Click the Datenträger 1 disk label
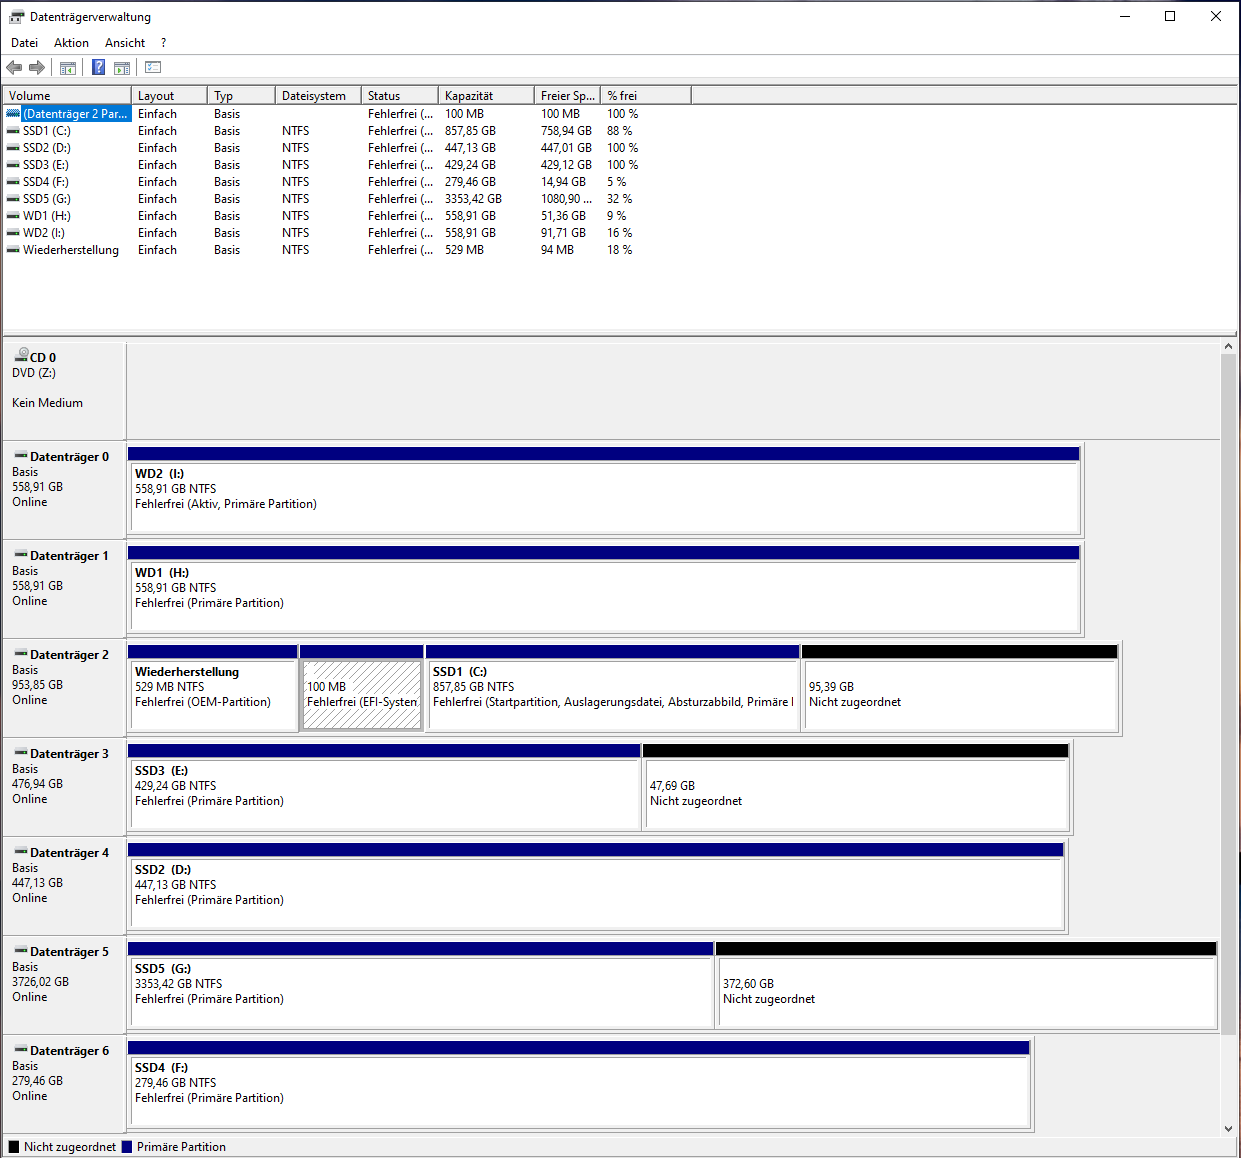The image size is (1241, 1158). coord(69,556)
